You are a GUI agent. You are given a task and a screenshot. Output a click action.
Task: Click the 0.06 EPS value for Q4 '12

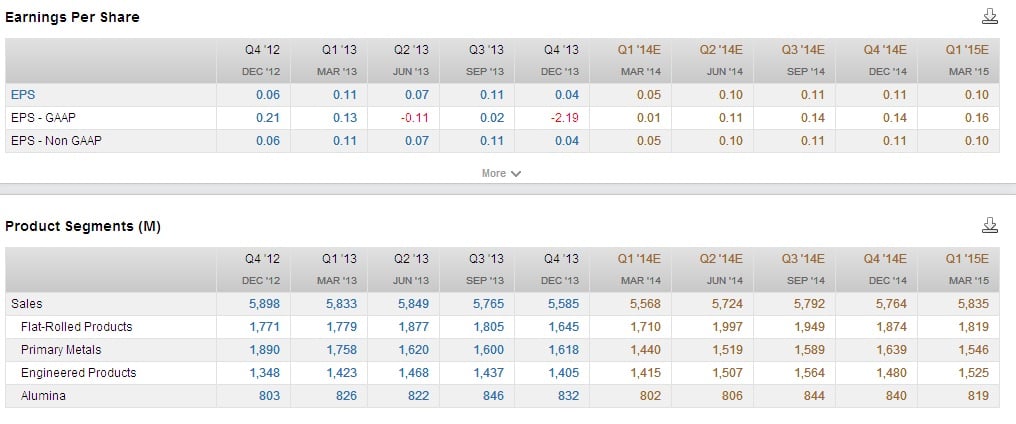click(268, 95)
